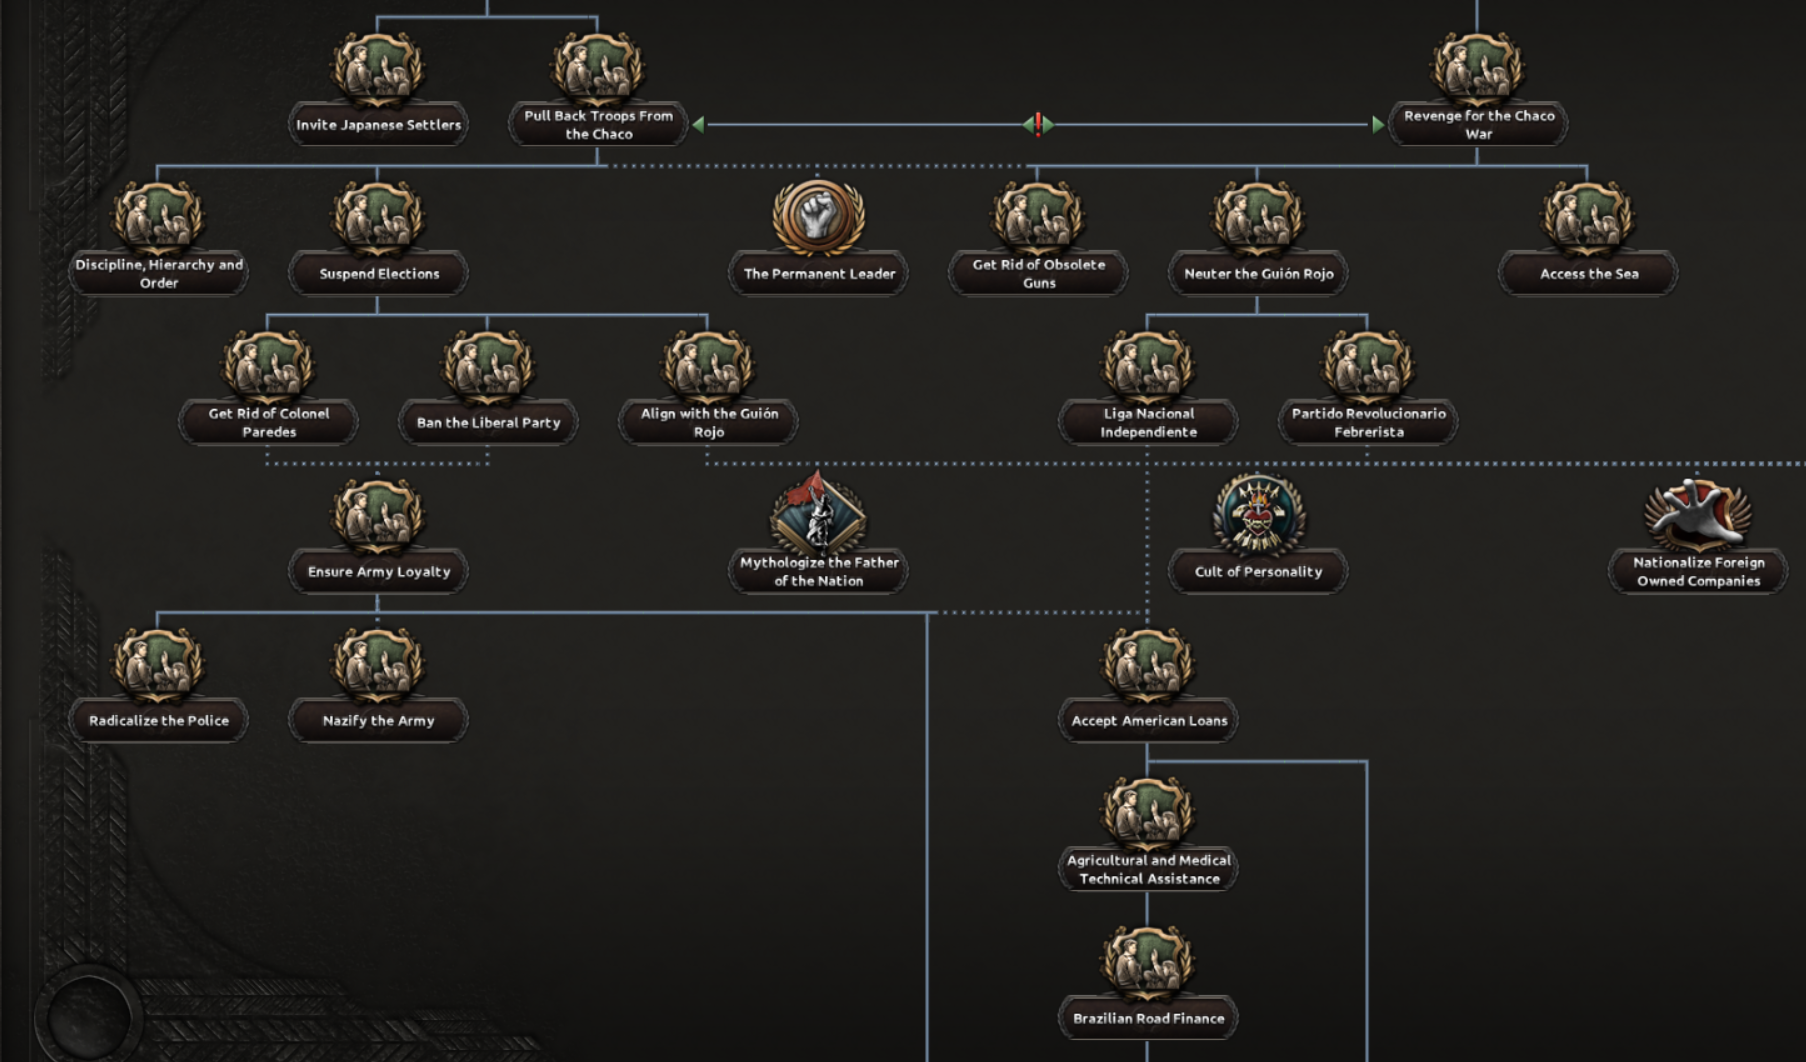This screenshot has height=1062, width=1806.
Task: Select Pull Back Troops From the Chaco label
Action: pyautogui.click(x=598, y=124)
